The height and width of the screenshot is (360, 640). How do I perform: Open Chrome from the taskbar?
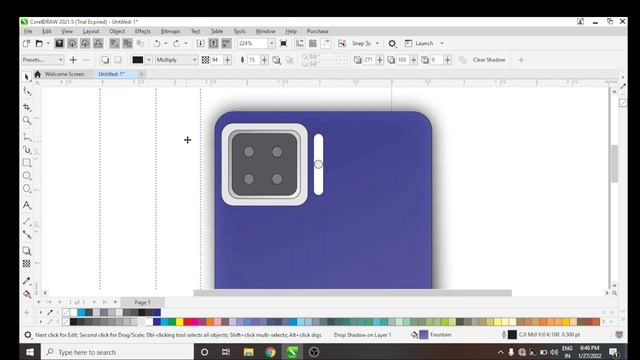tap(270, 352)
